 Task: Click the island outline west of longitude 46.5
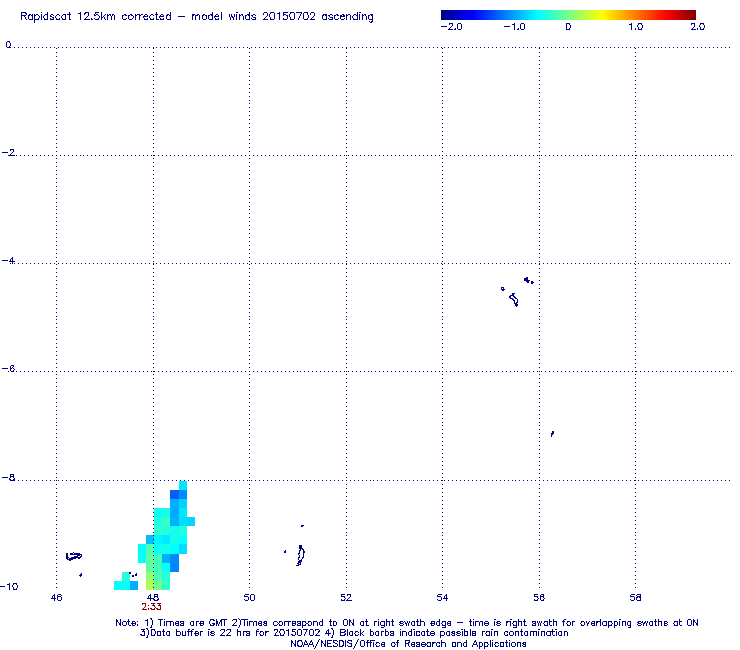[74, 557]
